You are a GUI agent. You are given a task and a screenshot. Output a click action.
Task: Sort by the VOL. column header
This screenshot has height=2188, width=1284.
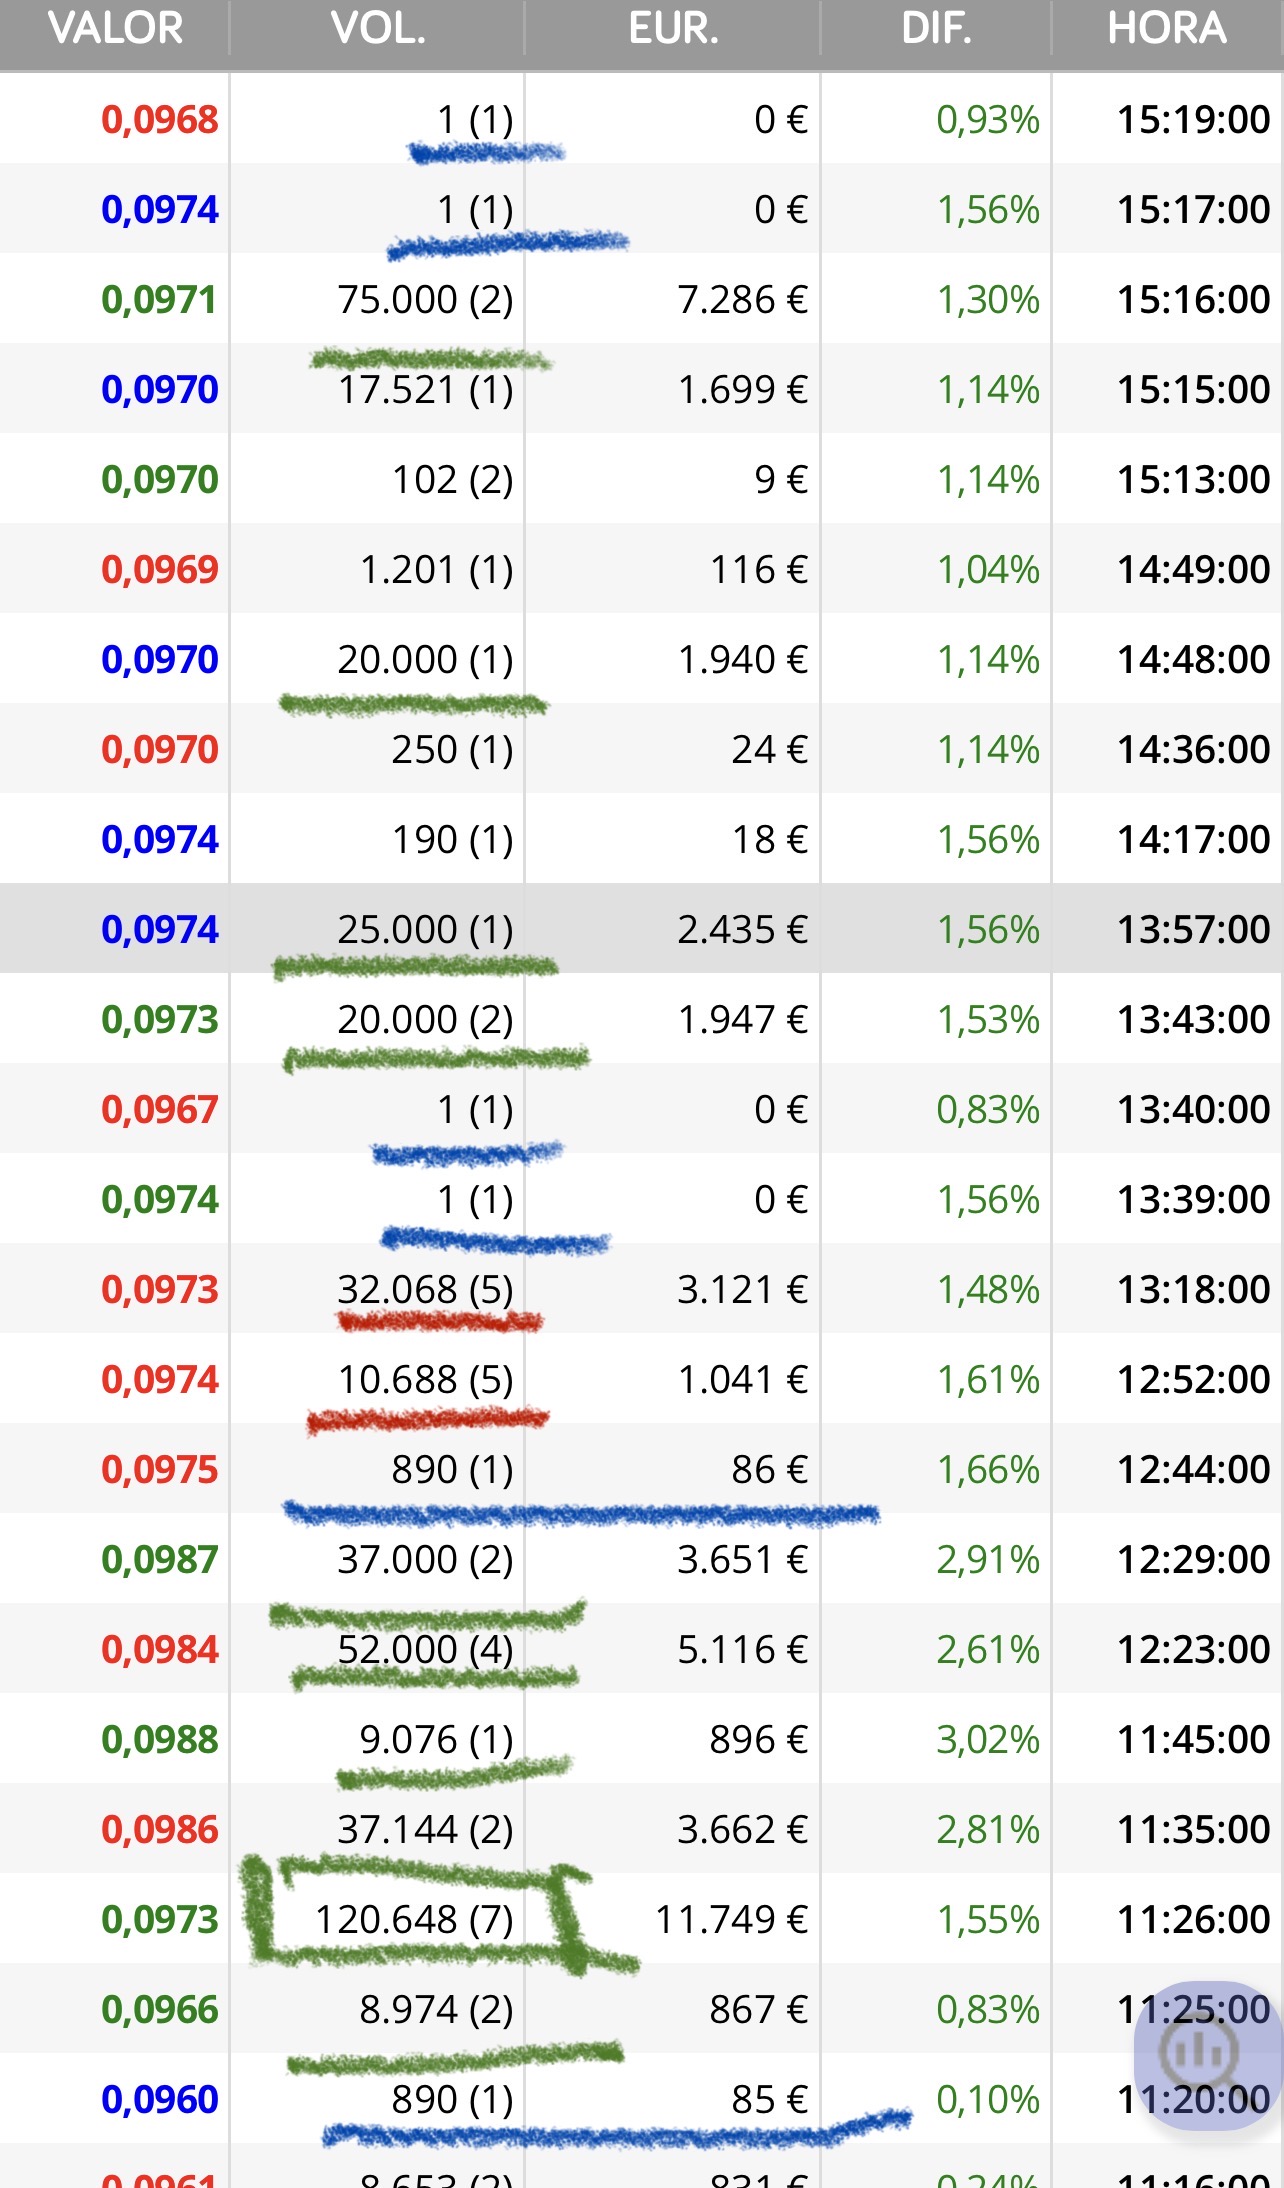[378, 28]
